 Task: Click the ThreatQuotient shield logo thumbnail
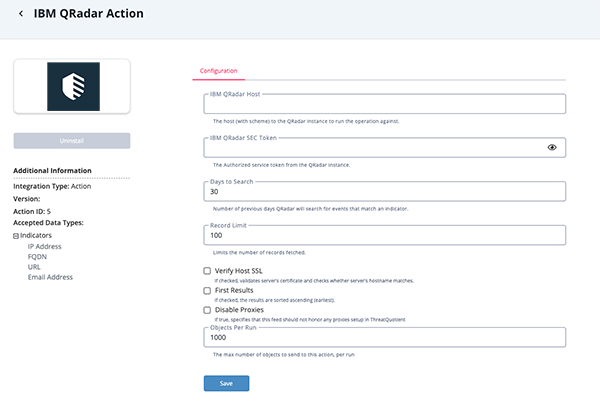tap(73, 86)
